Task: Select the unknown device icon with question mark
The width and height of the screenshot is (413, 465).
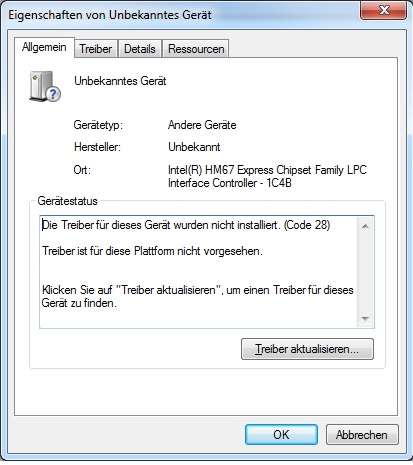Action: click(45, 86)
